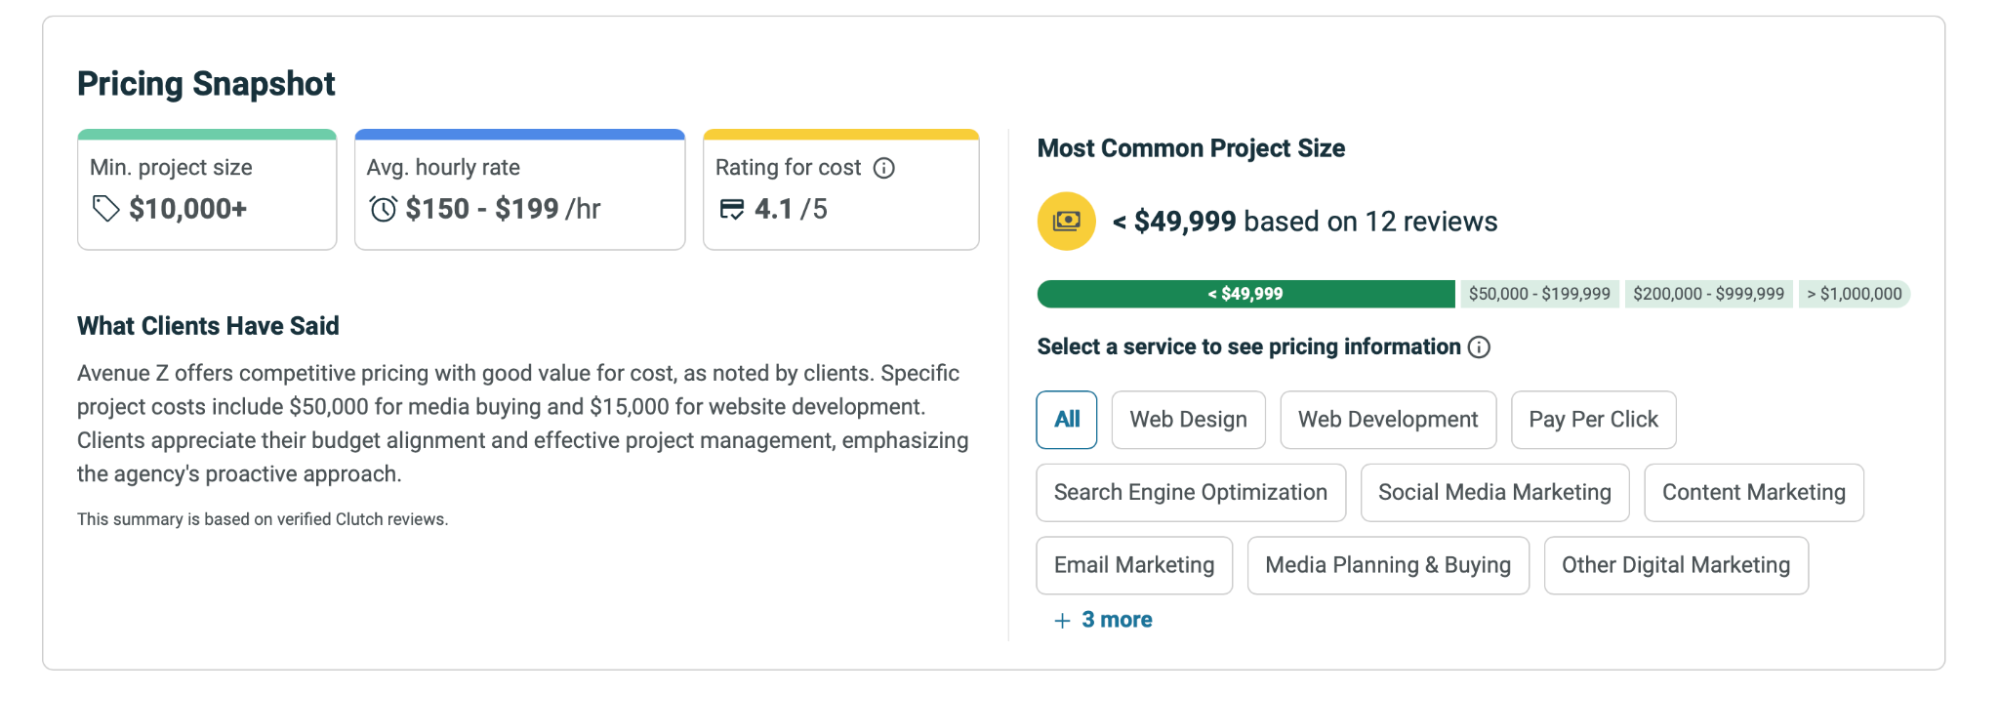This screenshot has height=712, width=1999.
Task: Switch to Content Marketing pricing
Action: (x=1753, y=493)
